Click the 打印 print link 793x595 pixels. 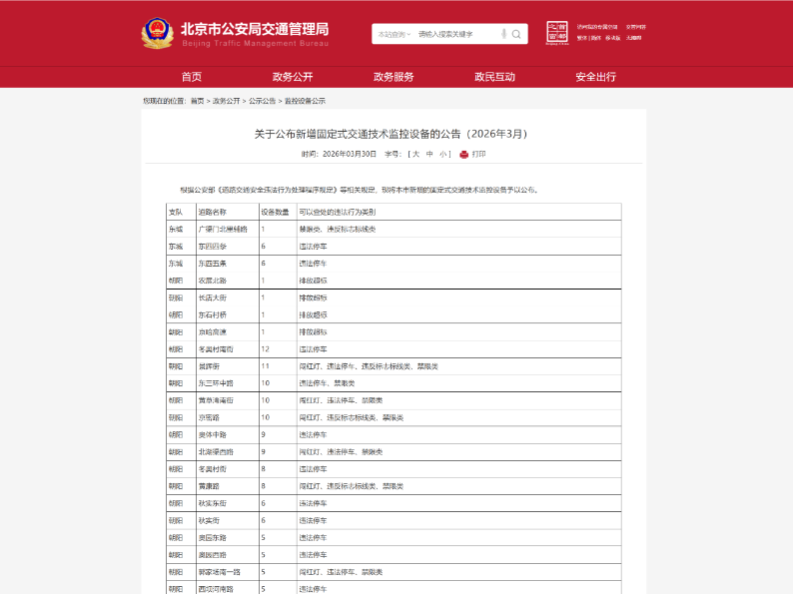pyautogui.click(x=479, y=154)
